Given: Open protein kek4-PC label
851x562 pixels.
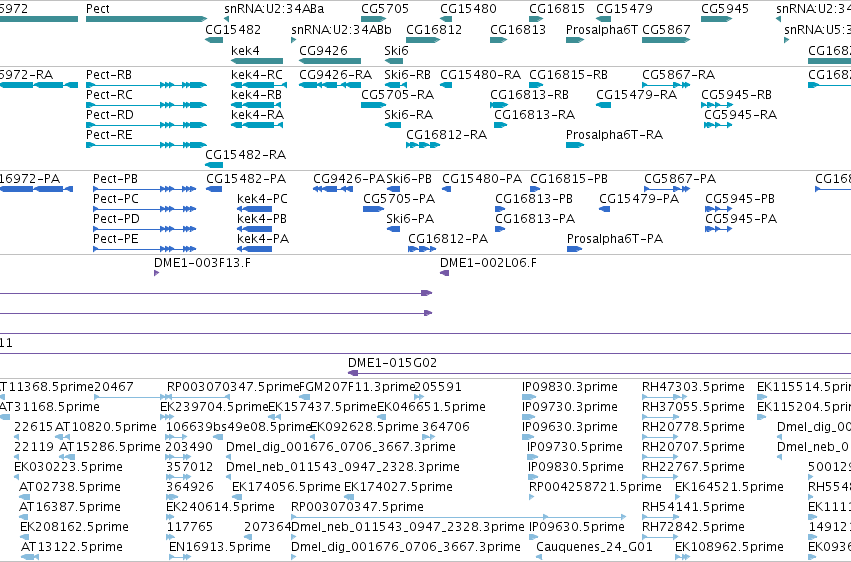Looking at the screenshot, I should (x=262, y=199).
